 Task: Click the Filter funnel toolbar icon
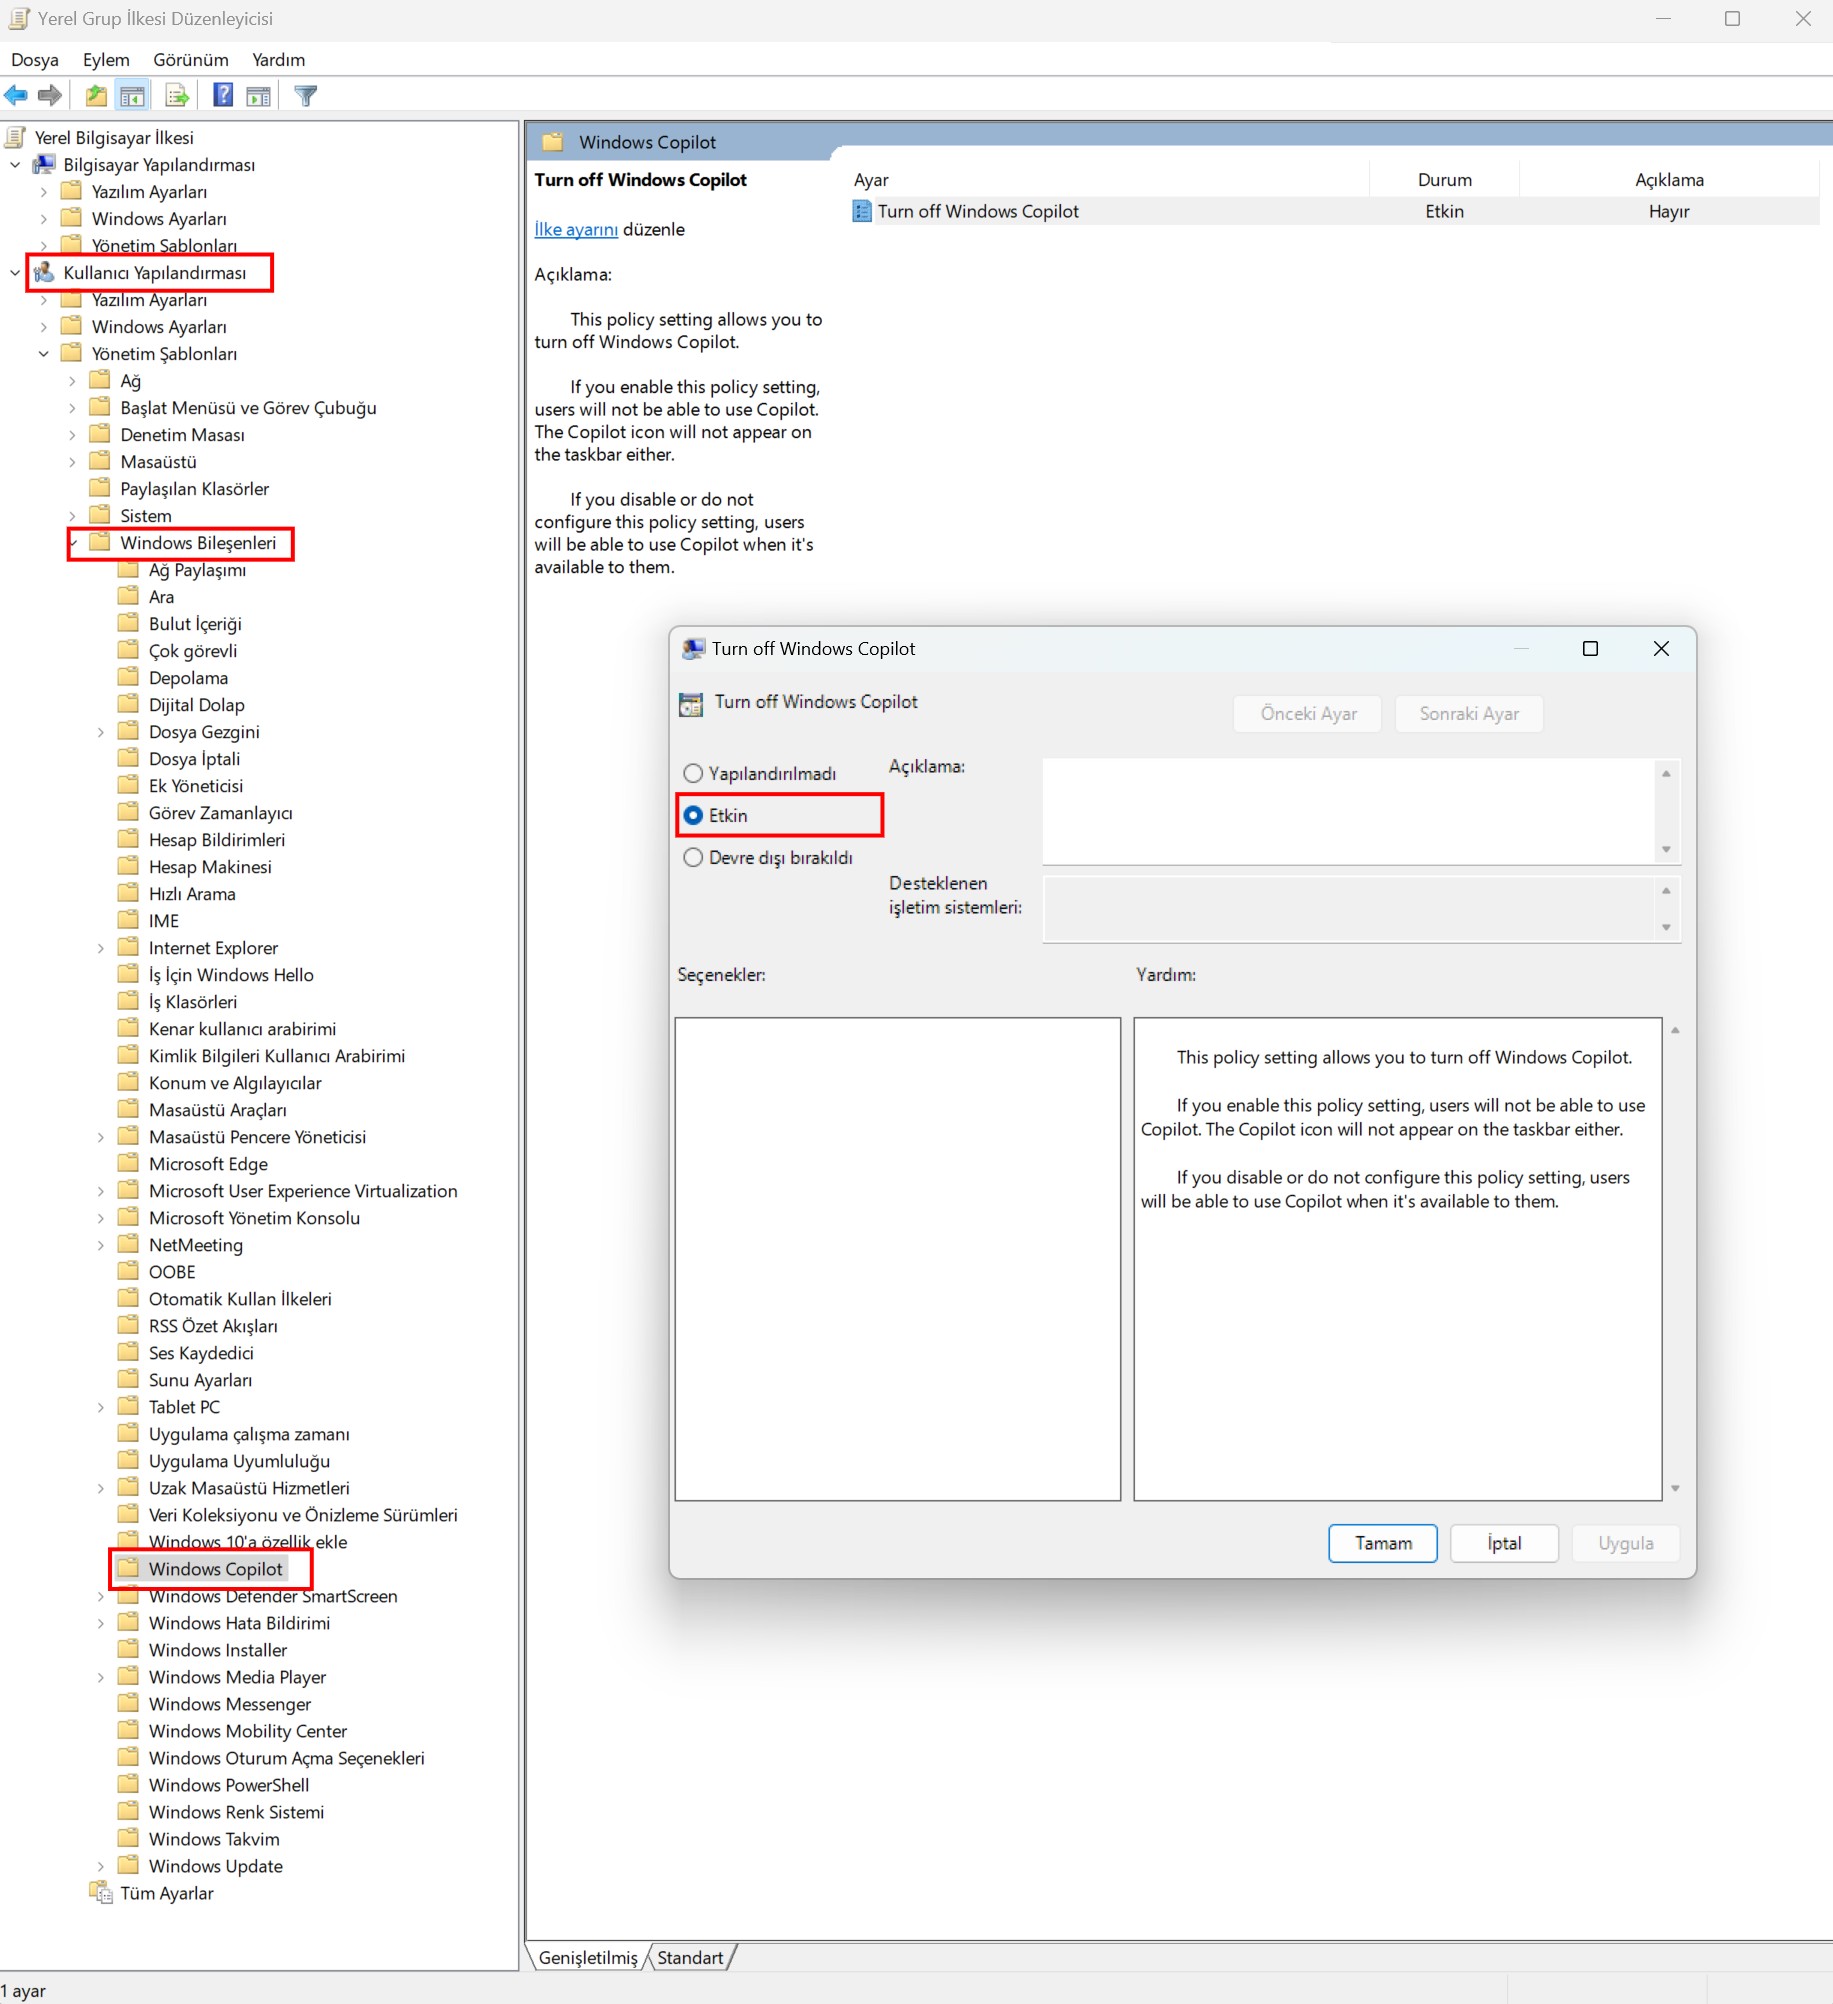[x=306, y=96]
